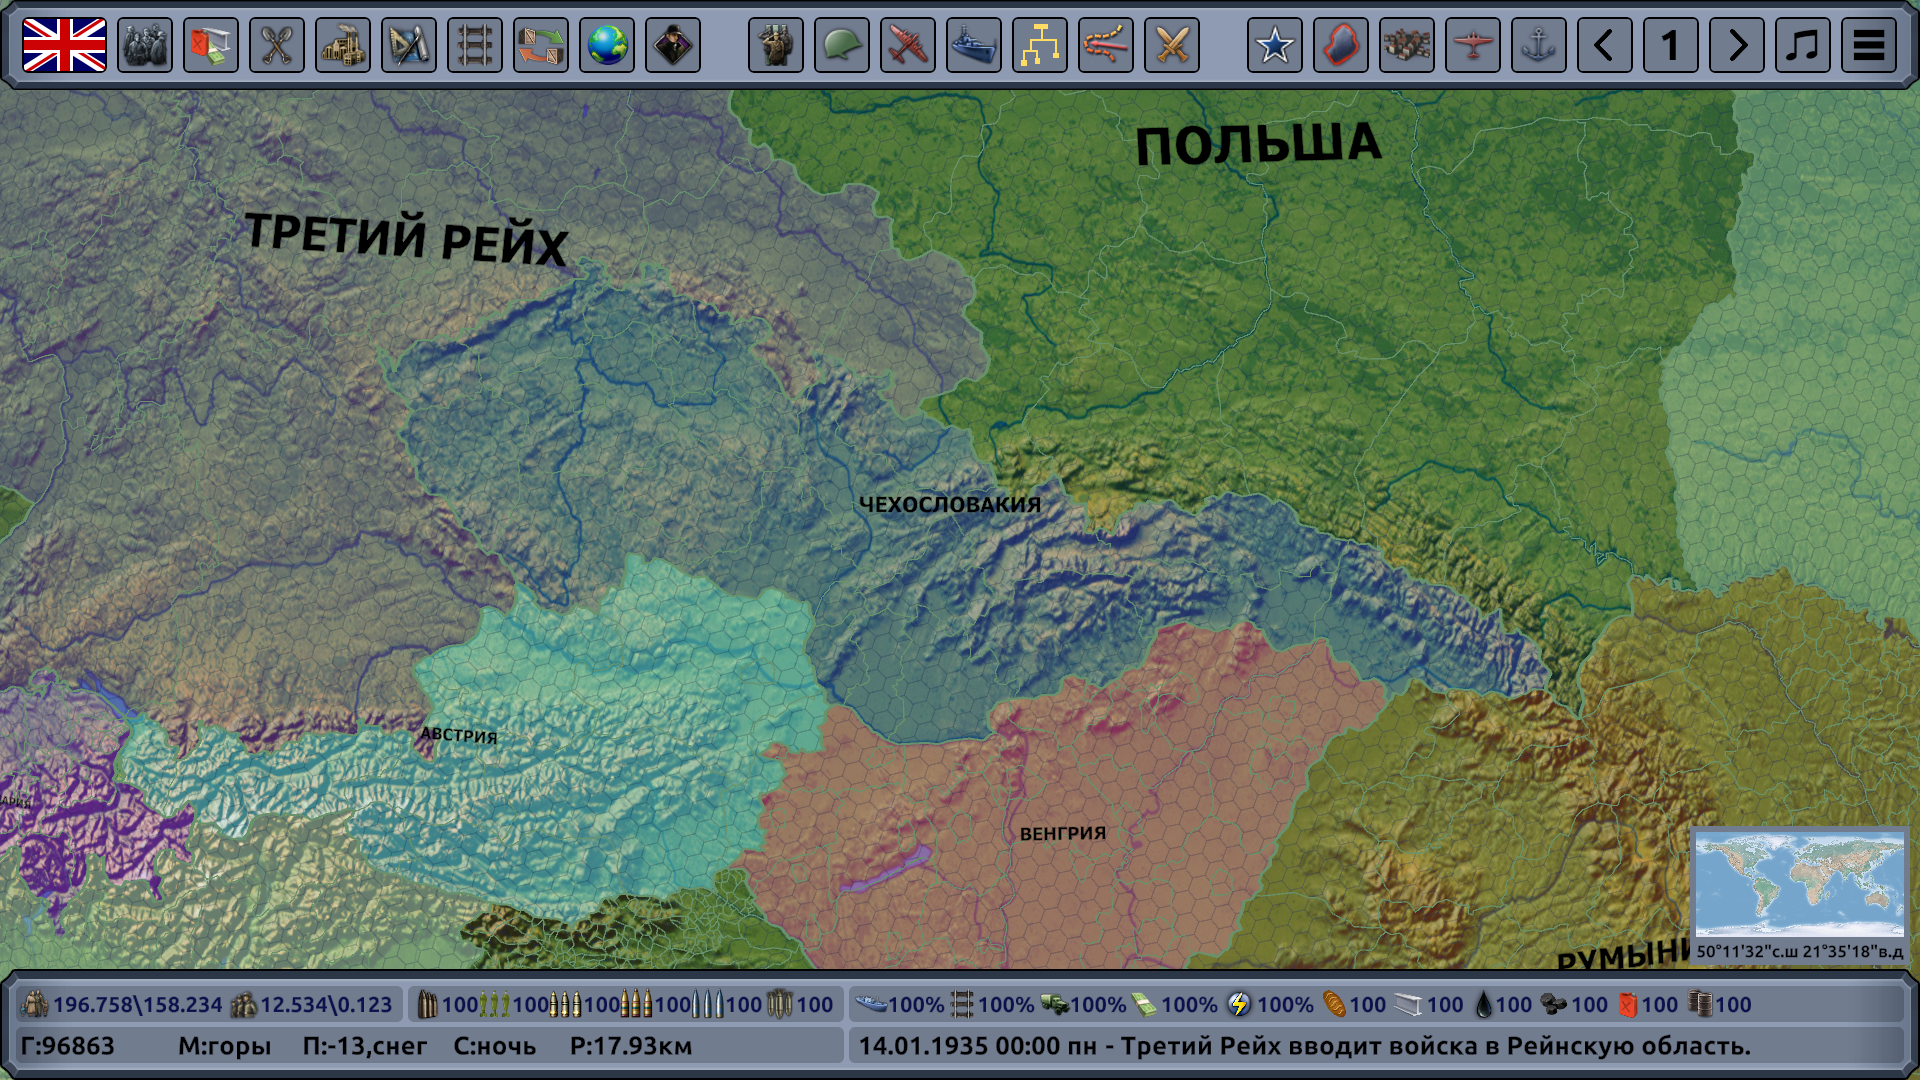Click the world minimap thumbnail
1920x1080 pixels.
(1799, 886)
